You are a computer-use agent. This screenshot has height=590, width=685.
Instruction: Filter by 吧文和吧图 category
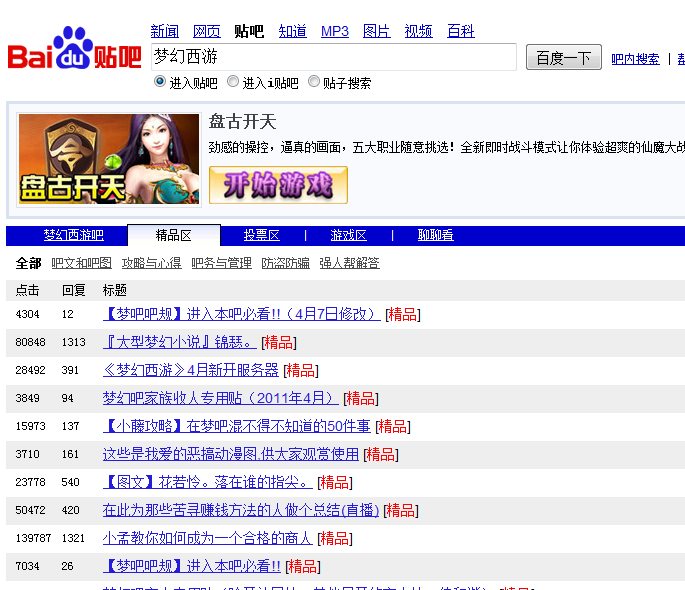[x=81, y=263]
